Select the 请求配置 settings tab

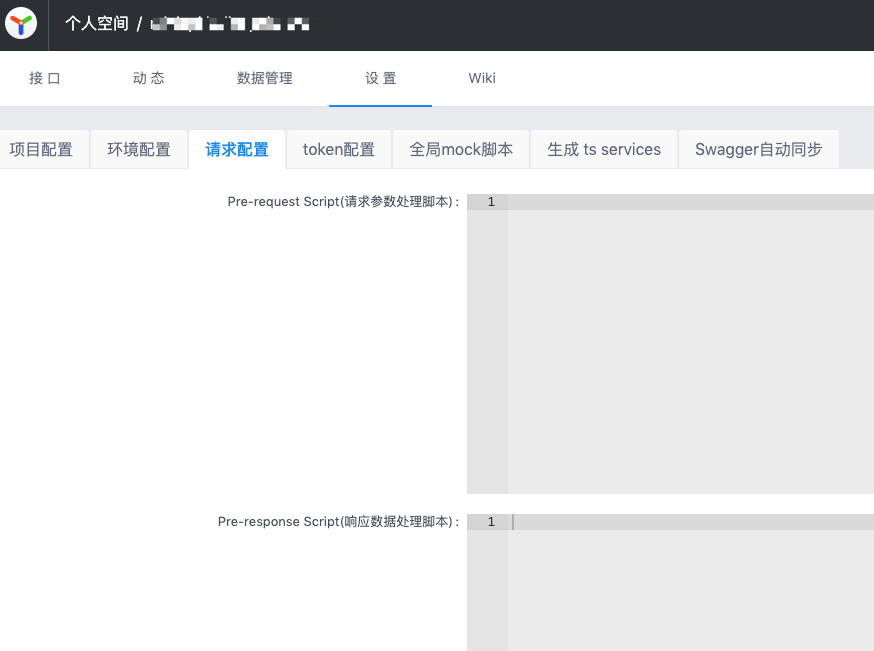(237, 149)
